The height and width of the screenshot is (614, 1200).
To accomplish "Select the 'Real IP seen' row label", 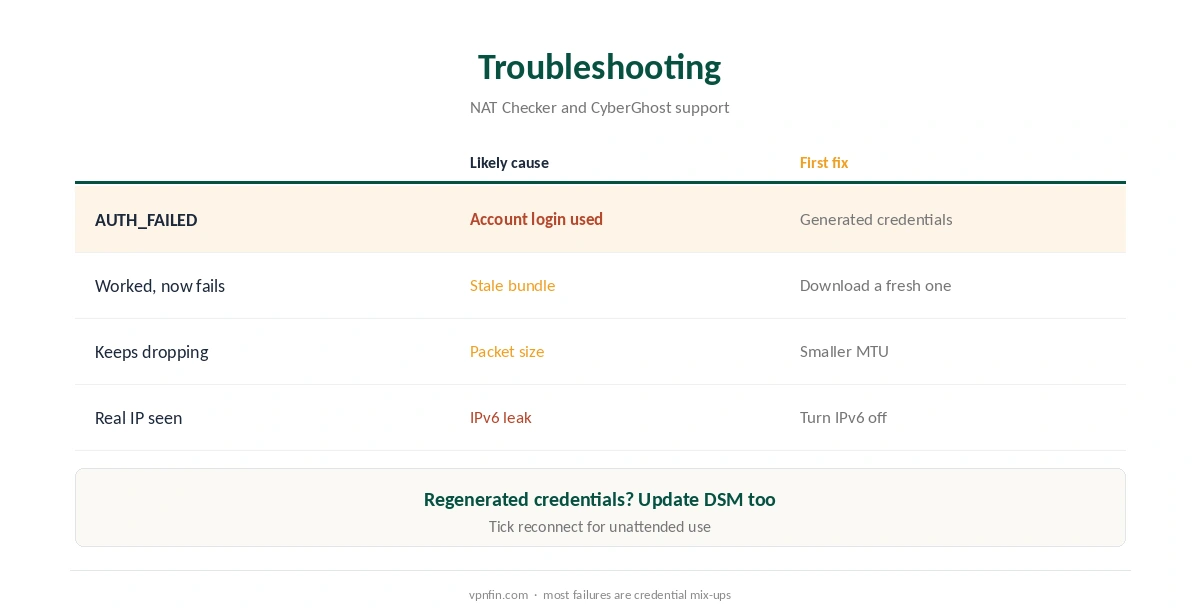I will pyautogui.click(x=138, y=418).
